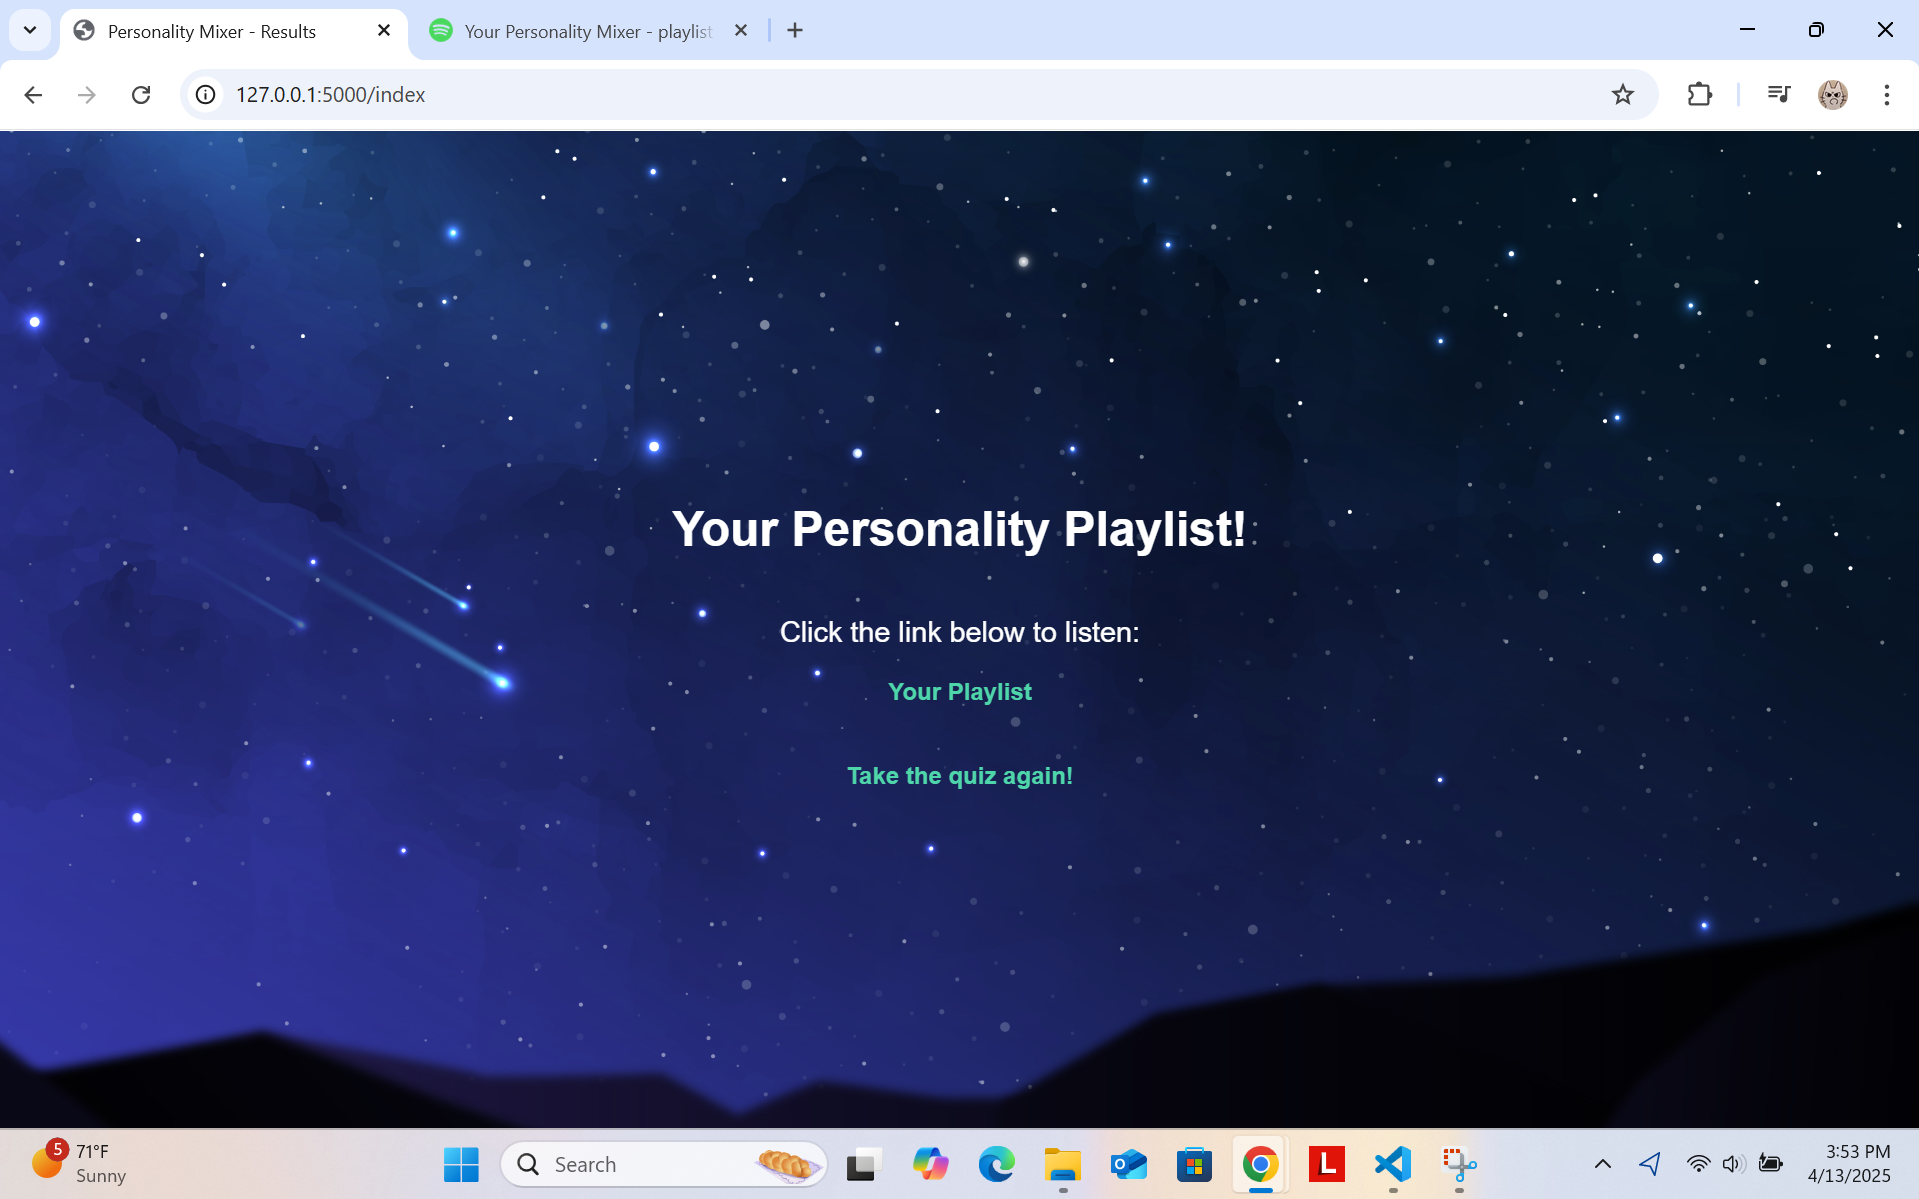Open the site information icon in the address bar
The image size is (1919, 1199).
click(x=206, y=94)
